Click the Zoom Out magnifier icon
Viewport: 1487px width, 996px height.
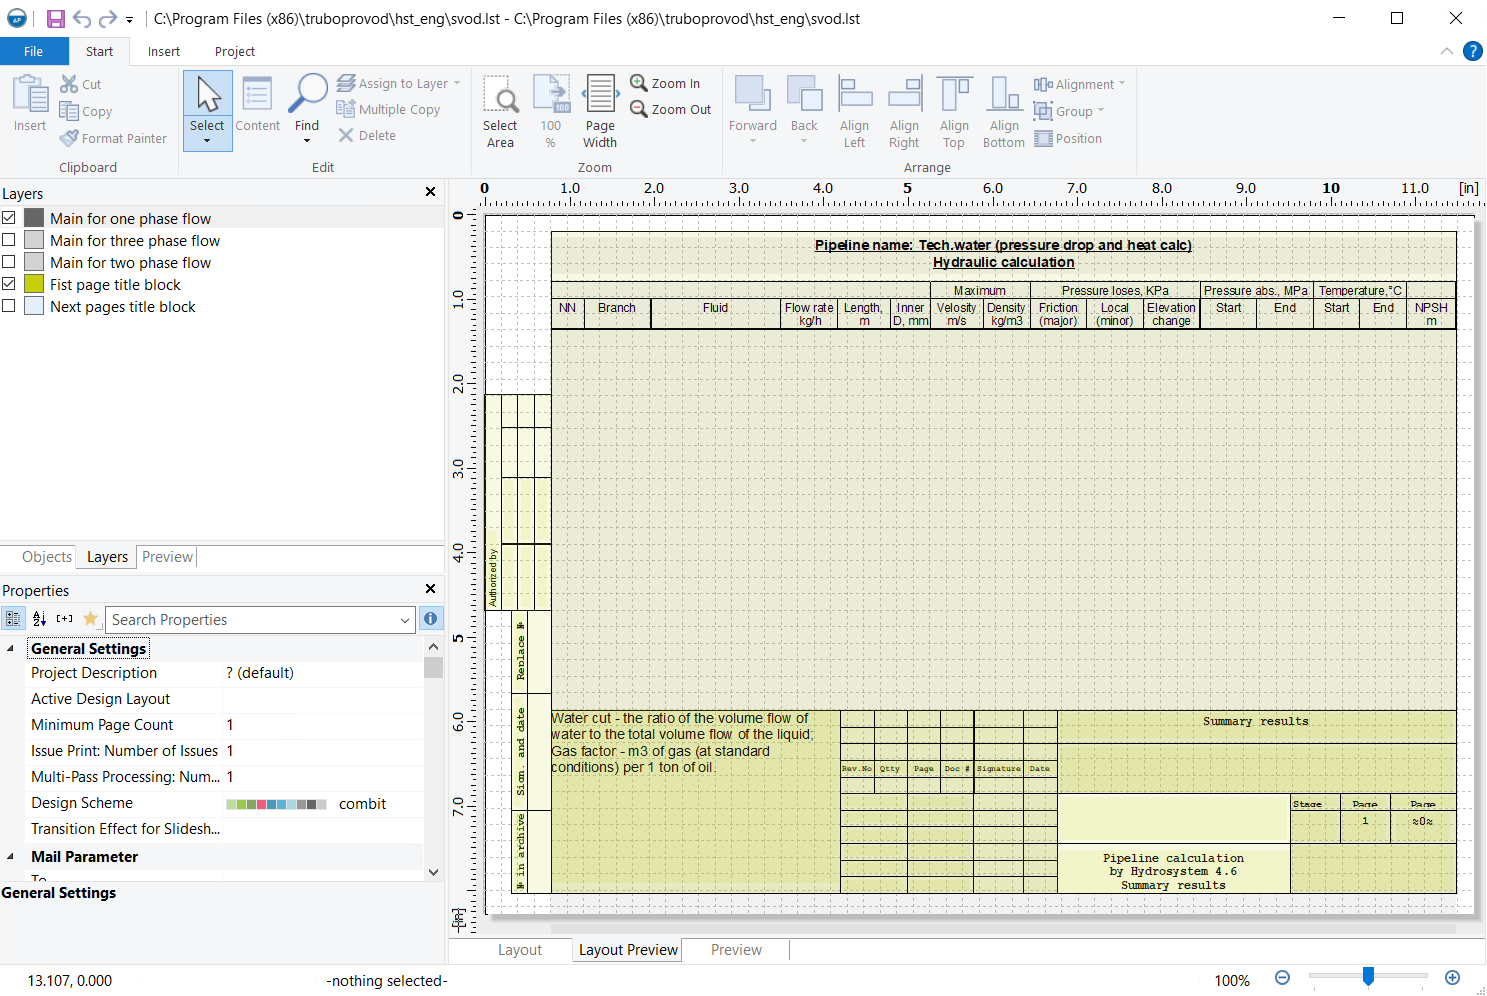(x=639, y=109)
